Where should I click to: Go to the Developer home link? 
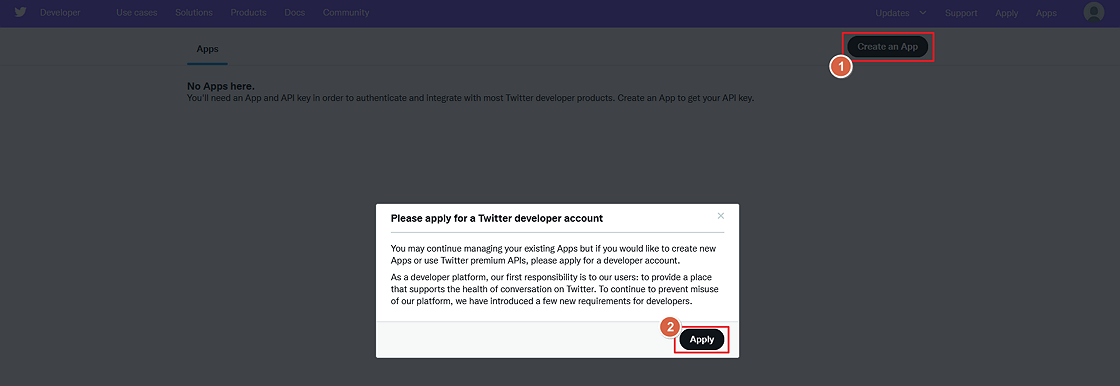click(60, 13)
